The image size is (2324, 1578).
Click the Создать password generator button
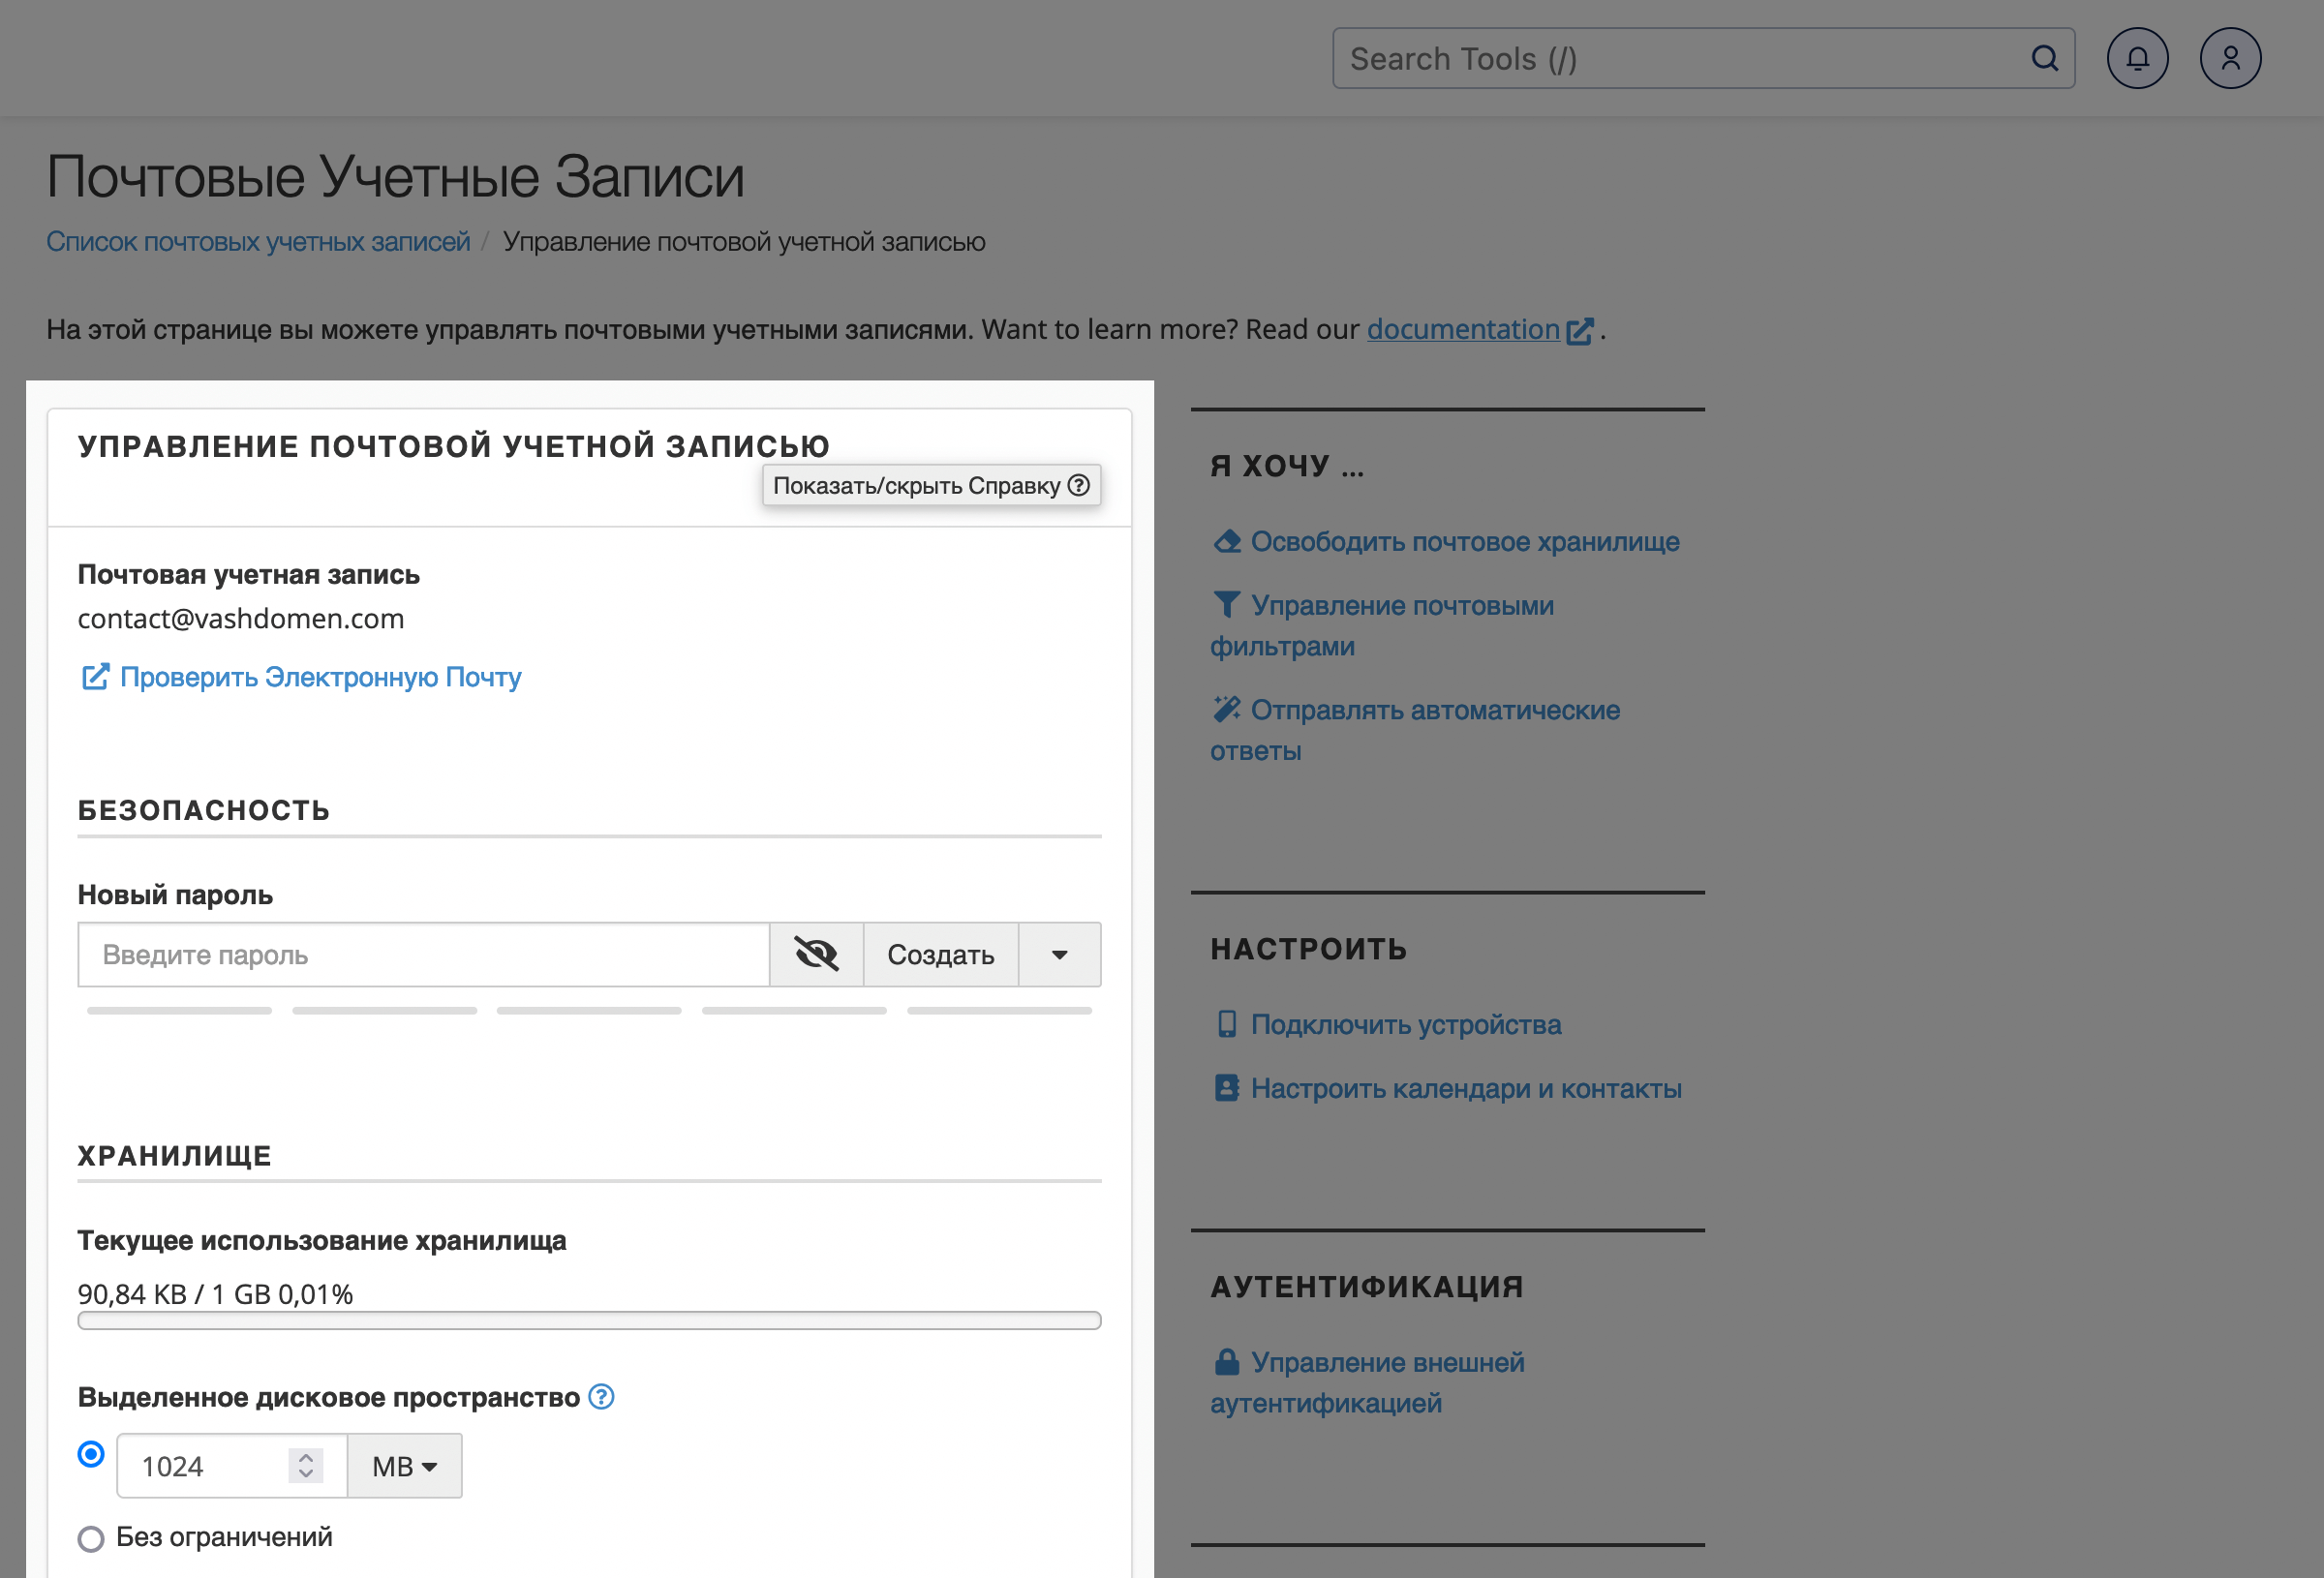coord(942,953)
